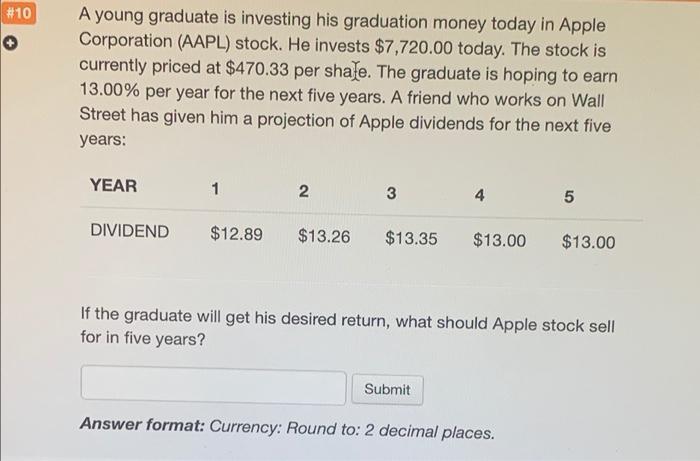Viewport: 700px width, 461px height.
Task: Click the orange #10 question badge
Action: tap(18, 13)
